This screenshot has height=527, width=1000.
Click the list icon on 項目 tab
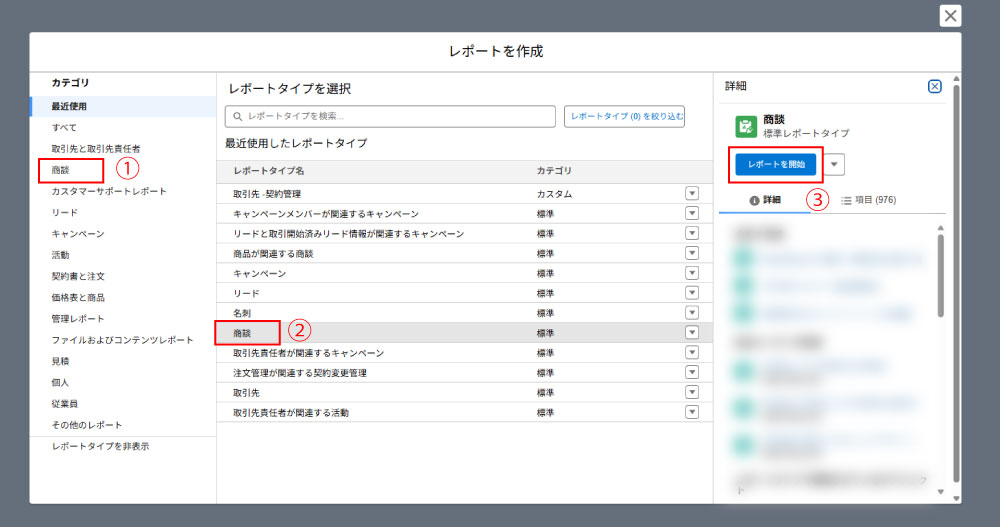point(846,200)
